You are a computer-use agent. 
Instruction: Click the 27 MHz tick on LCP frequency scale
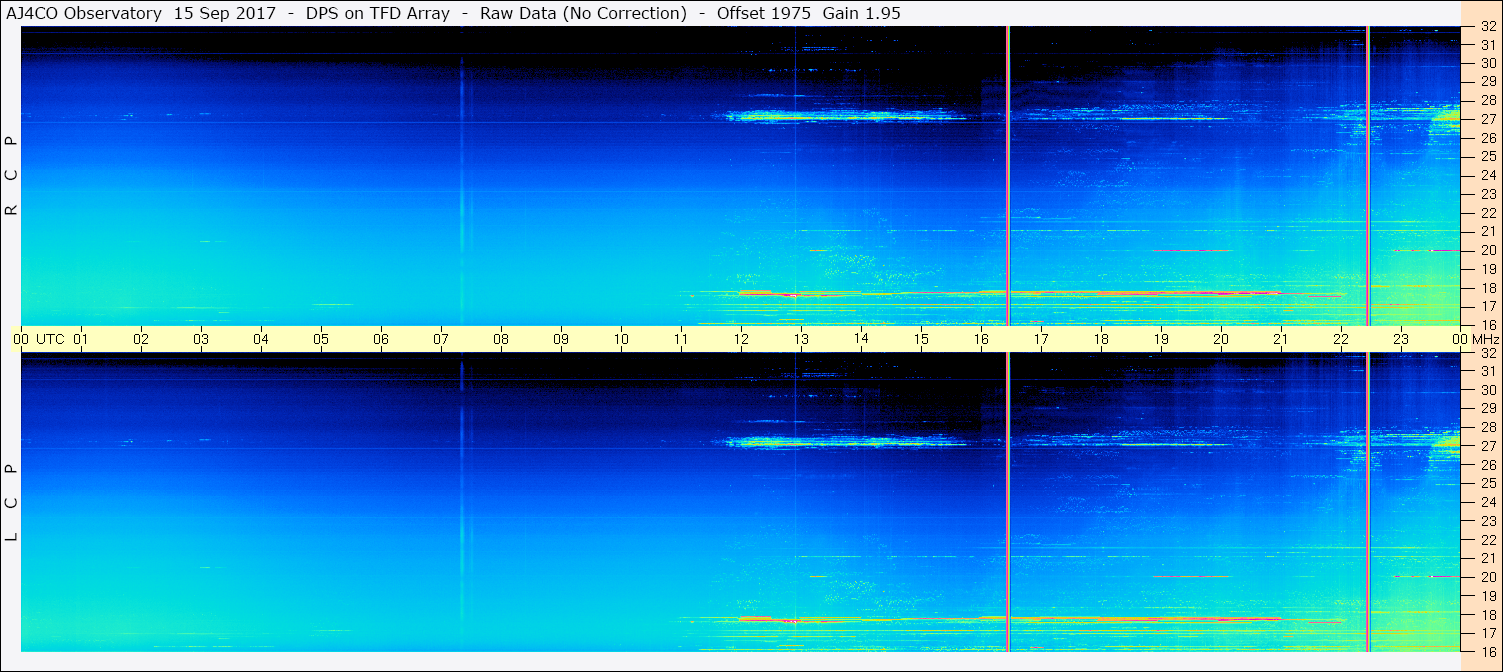1487,446
